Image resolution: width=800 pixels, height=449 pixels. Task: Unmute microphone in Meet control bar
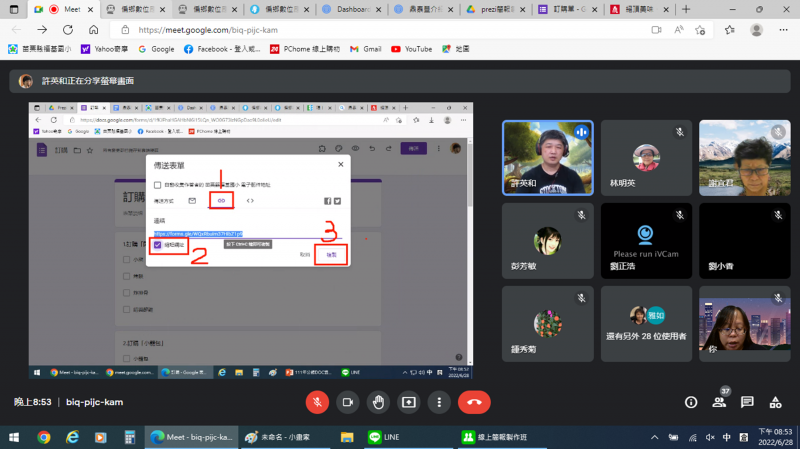tap(318, 402)
